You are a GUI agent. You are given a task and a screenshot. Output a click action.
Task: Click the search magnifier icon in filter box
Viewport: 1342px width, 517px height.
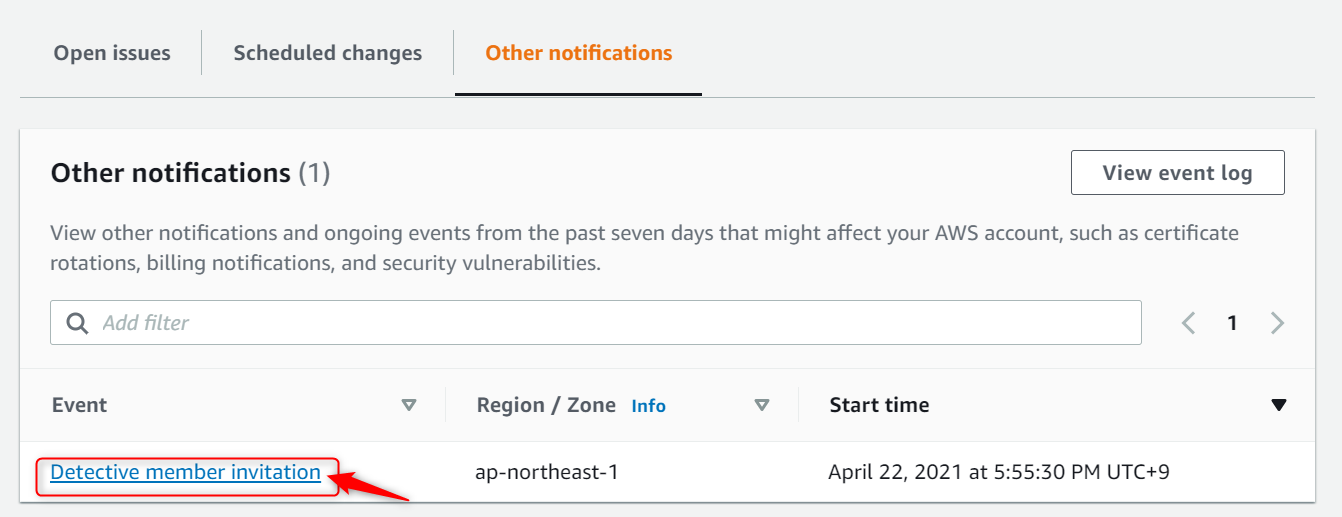click(x=77, y=323)
